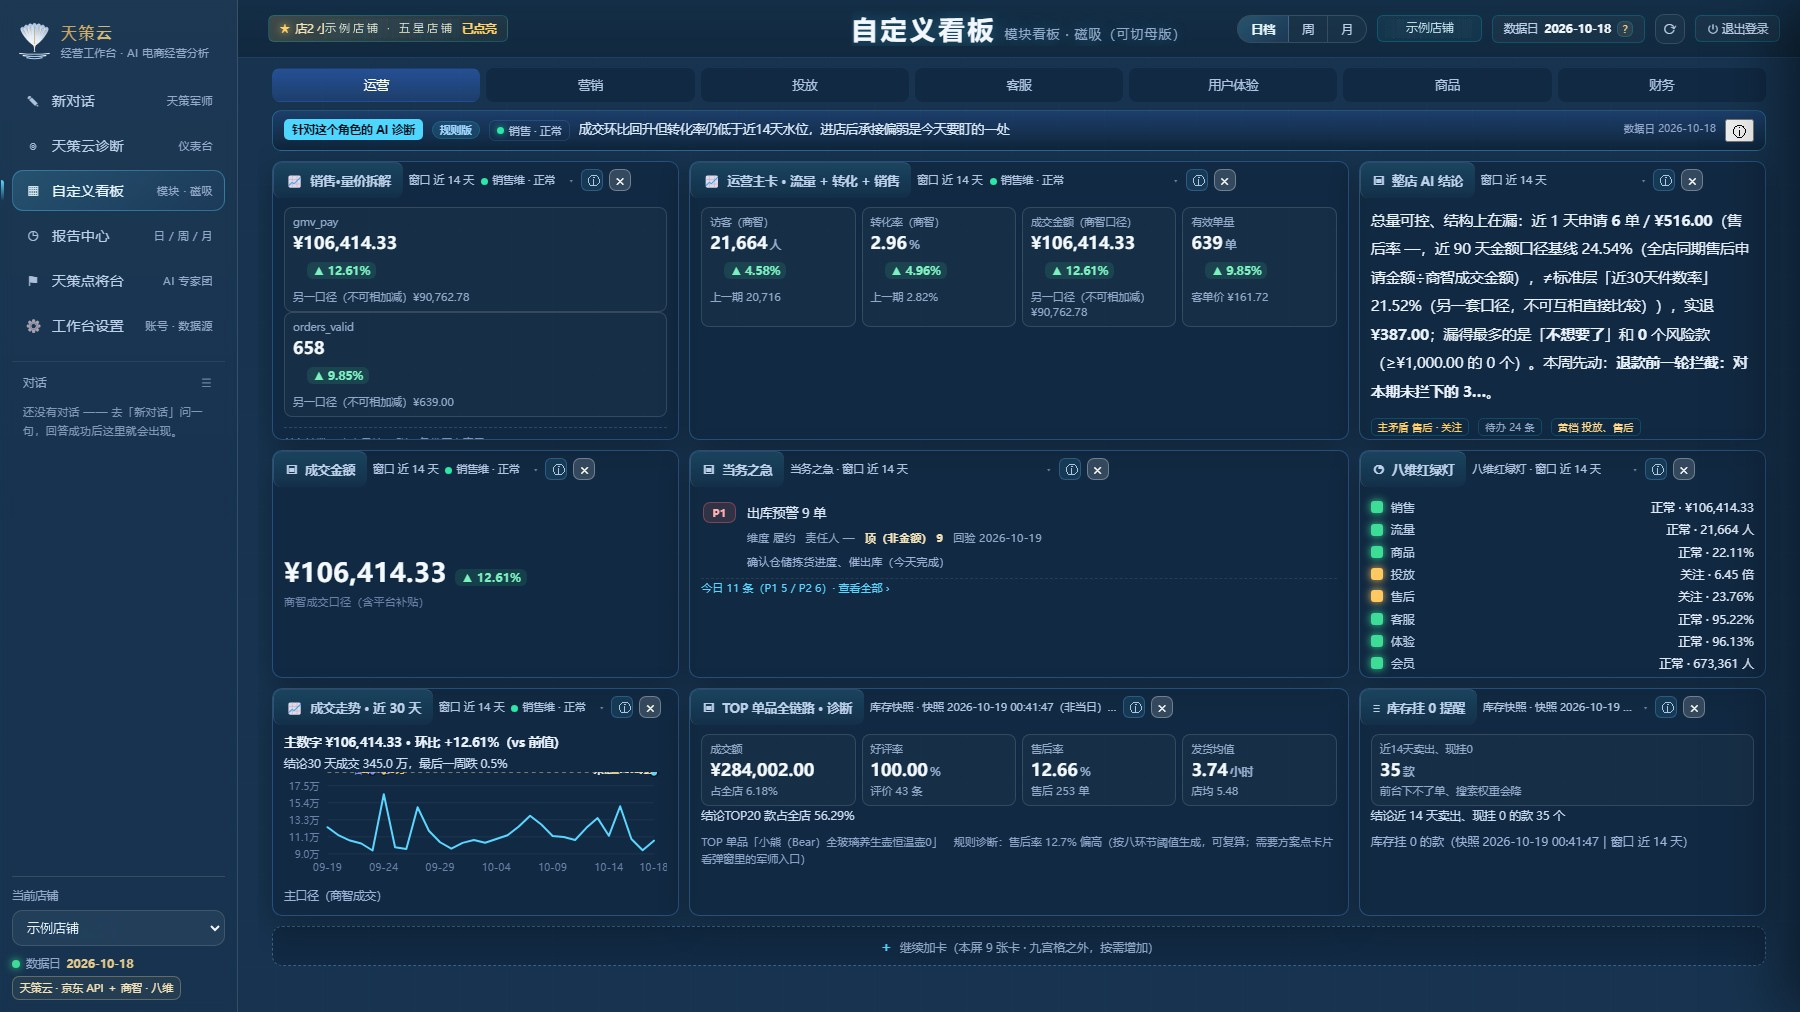The height and width of the screenshot is (1012, 1800).
Task: Remove the 运营主卡 card with its X icon
Action: (x=1225, y=181)
